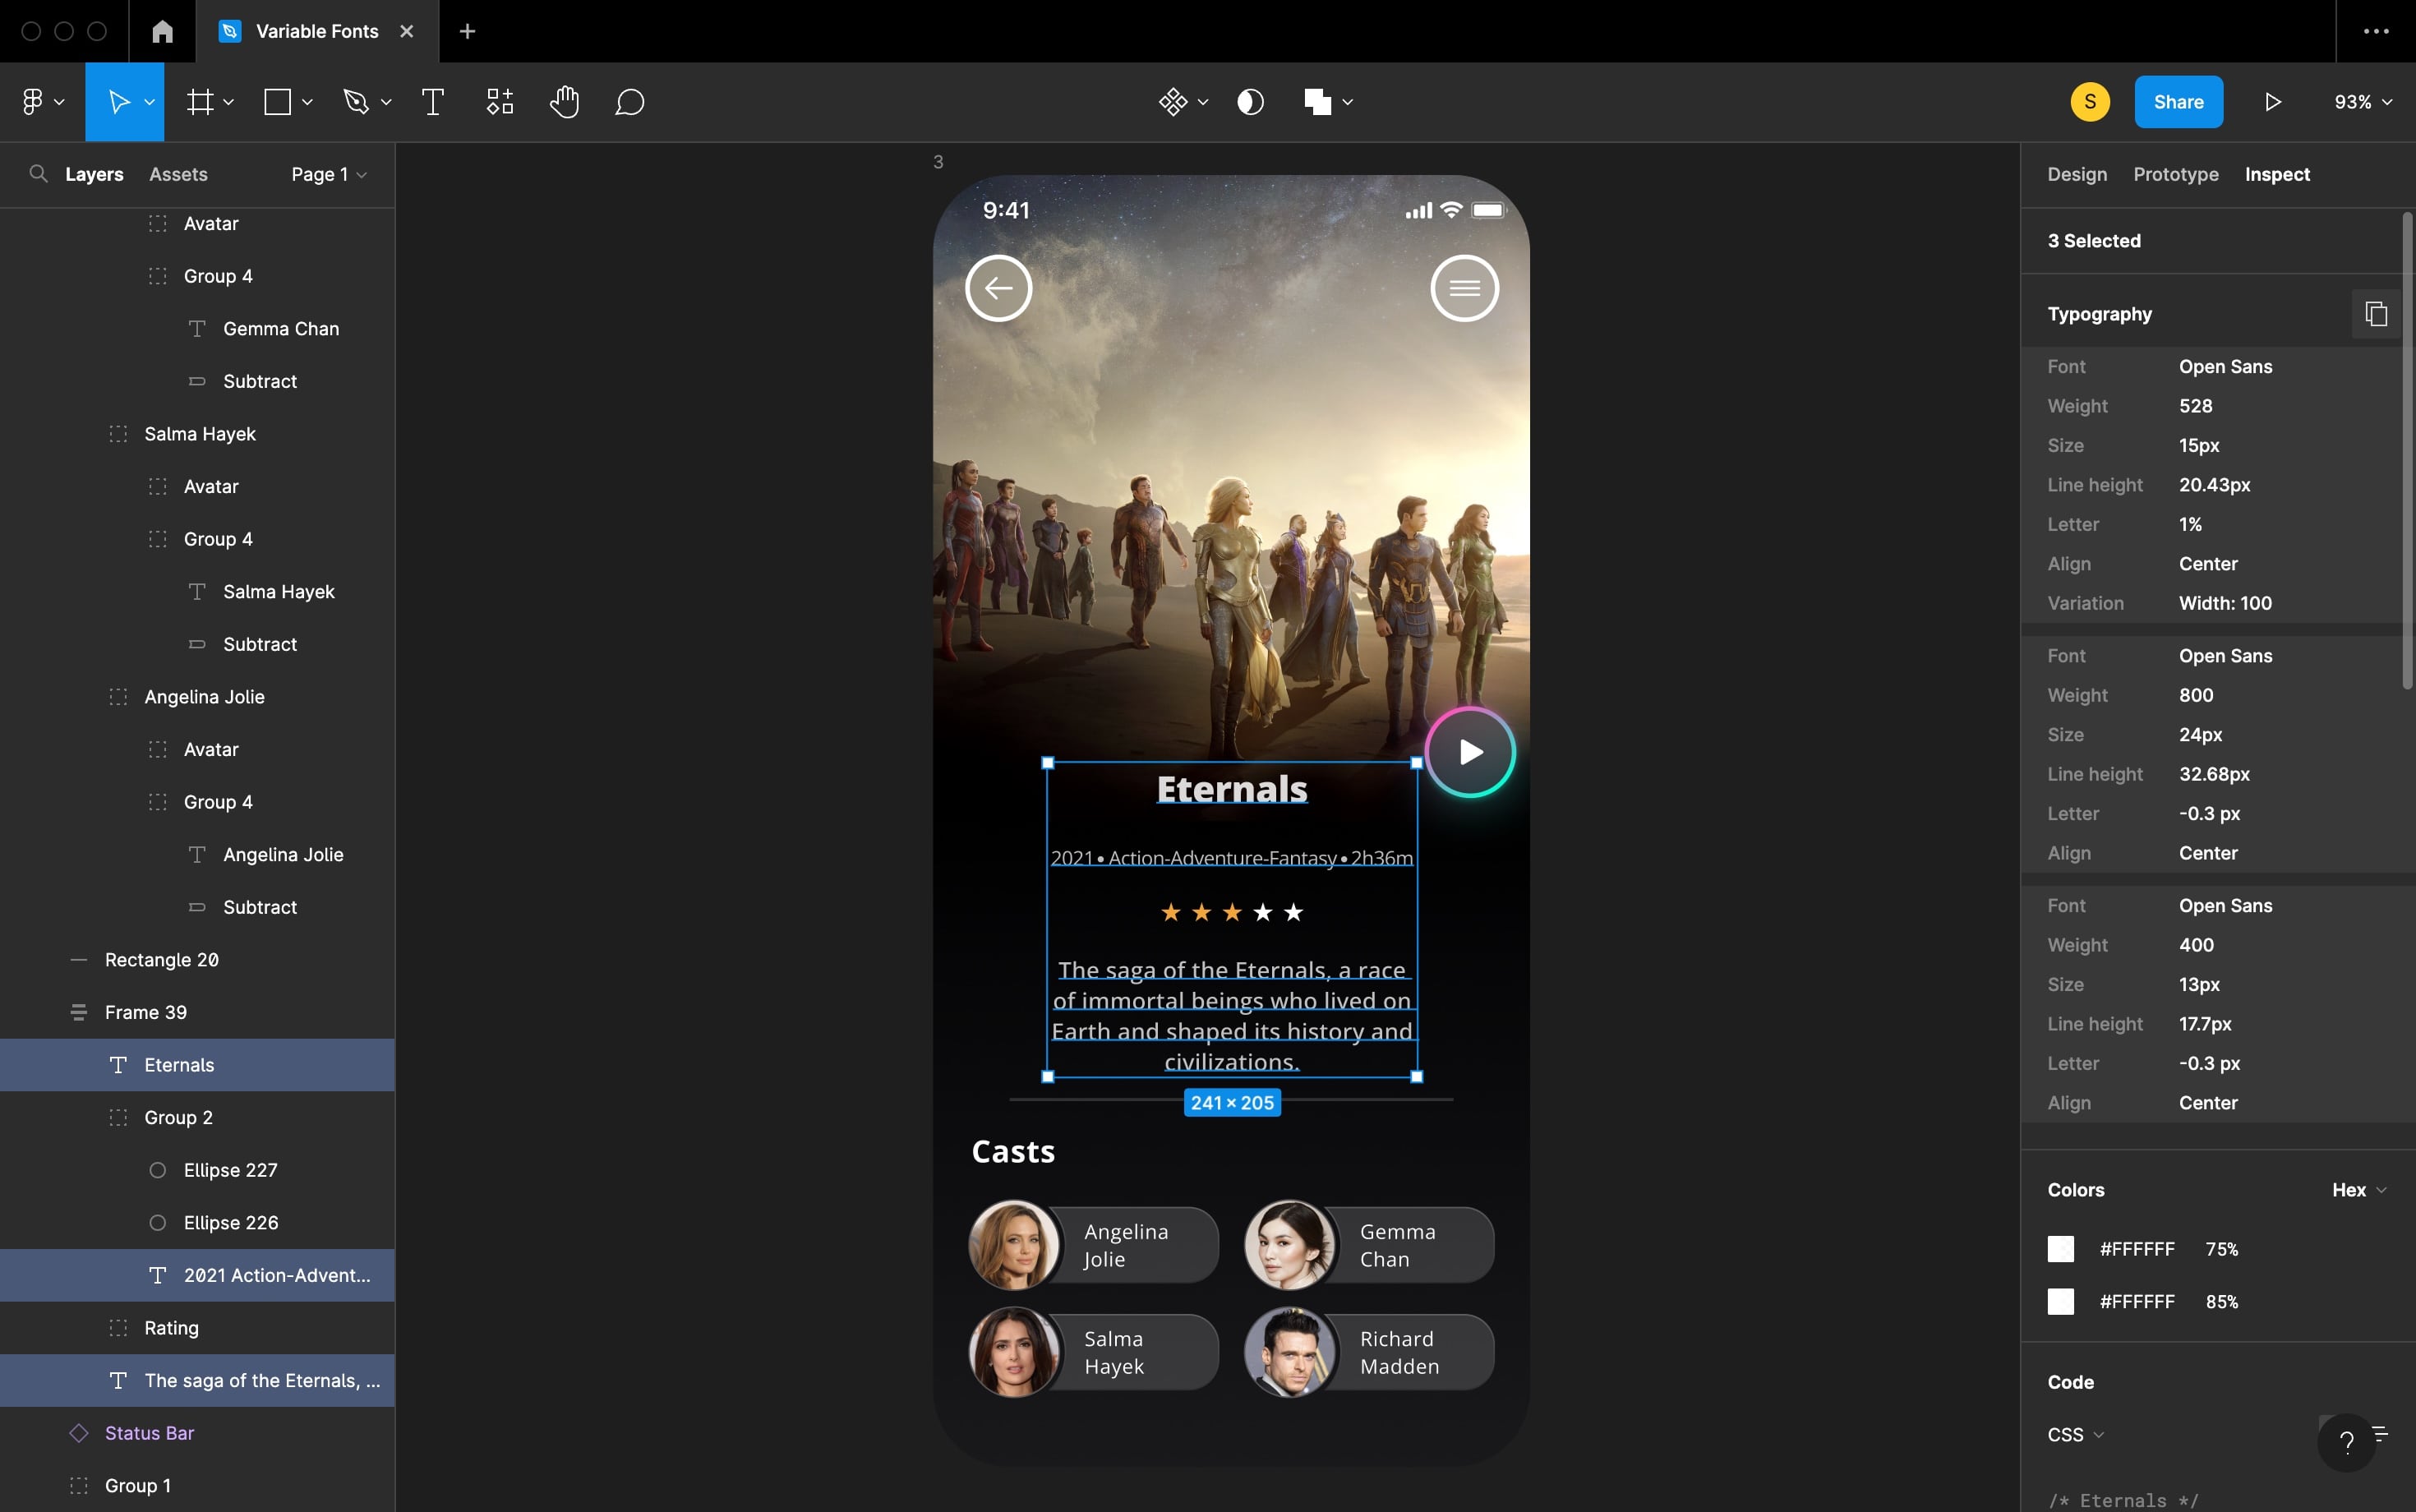Select the Frame tool
The width and height of the screenshot is (2416, 1512).
point(201,102)
